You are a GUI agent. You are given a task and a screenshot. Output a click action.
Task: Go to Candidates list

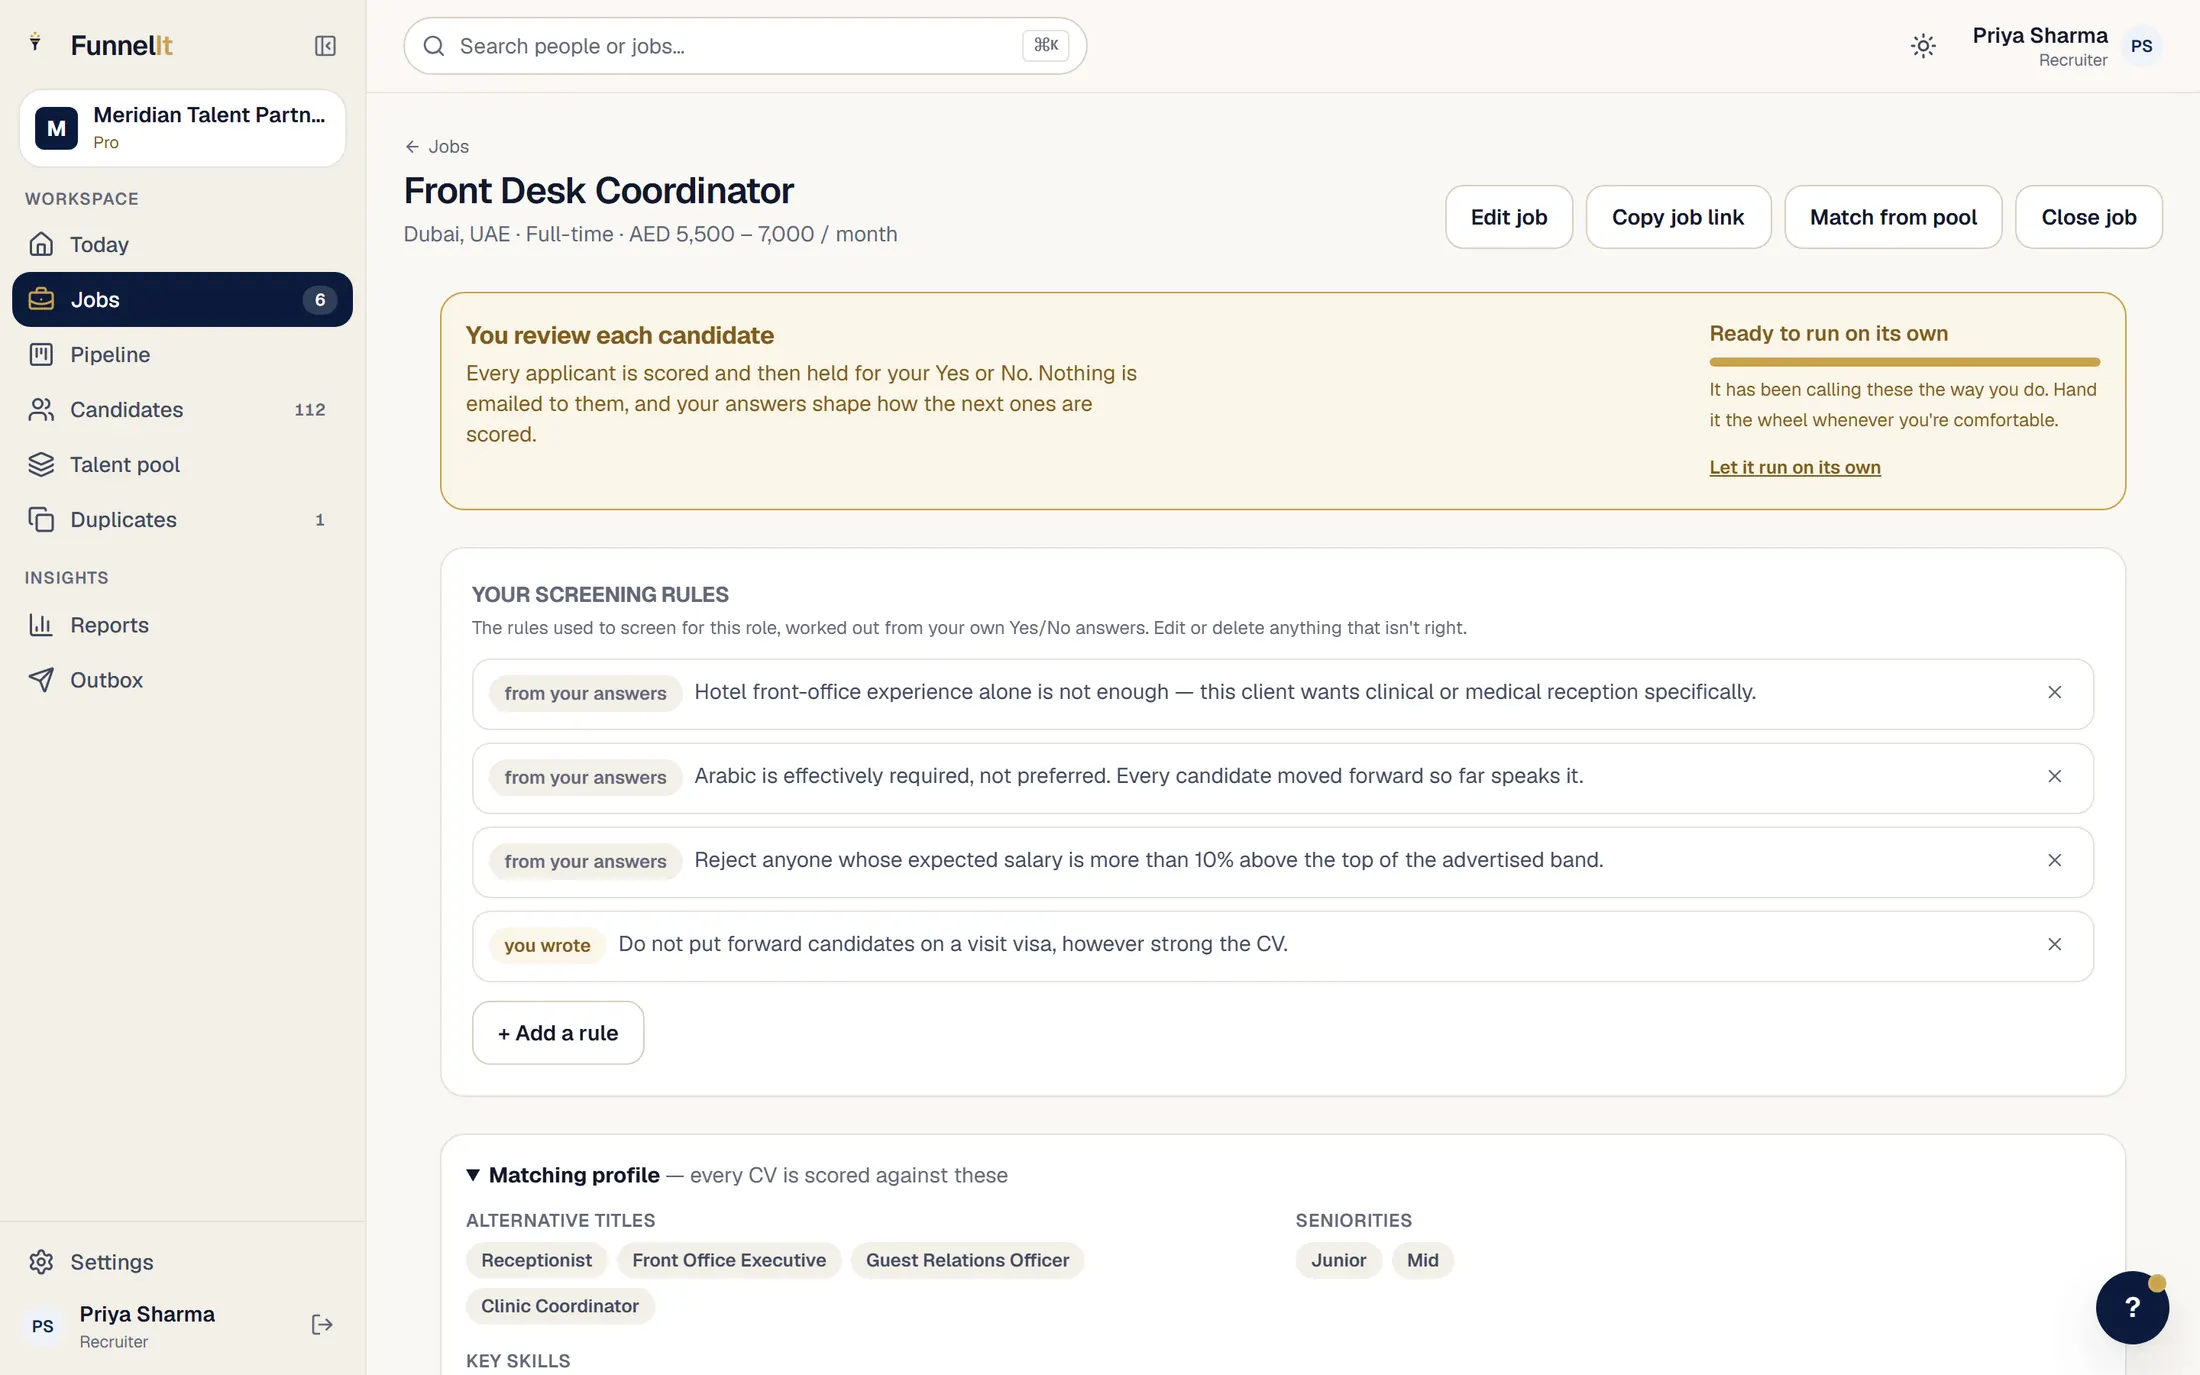click(182, 409)
